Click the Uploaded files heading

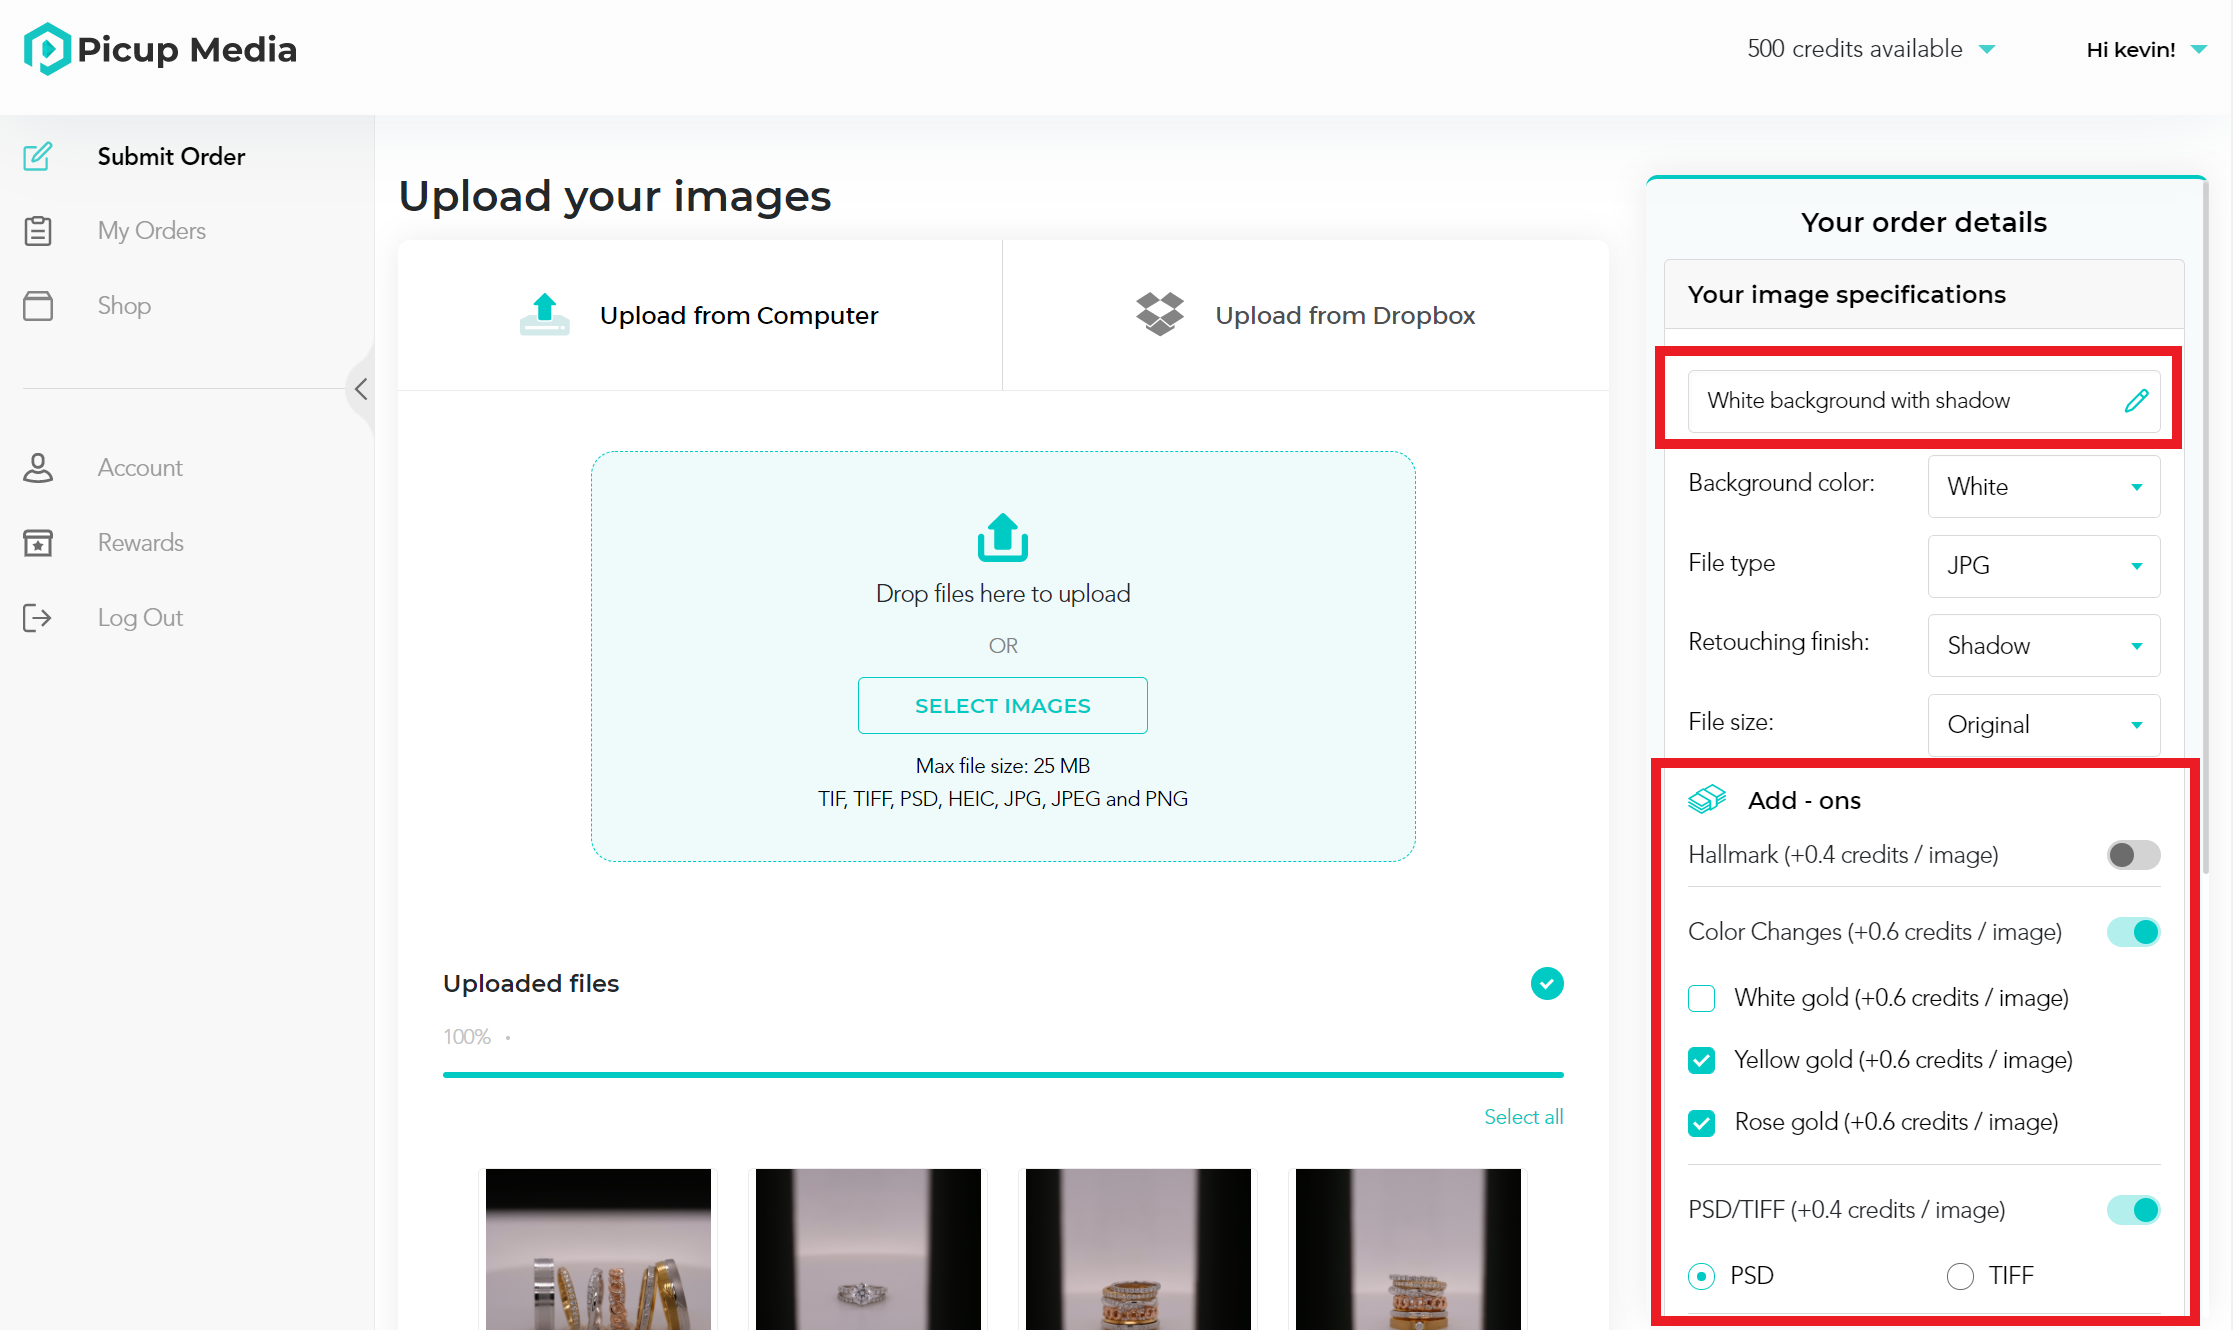tap(531, 984)
